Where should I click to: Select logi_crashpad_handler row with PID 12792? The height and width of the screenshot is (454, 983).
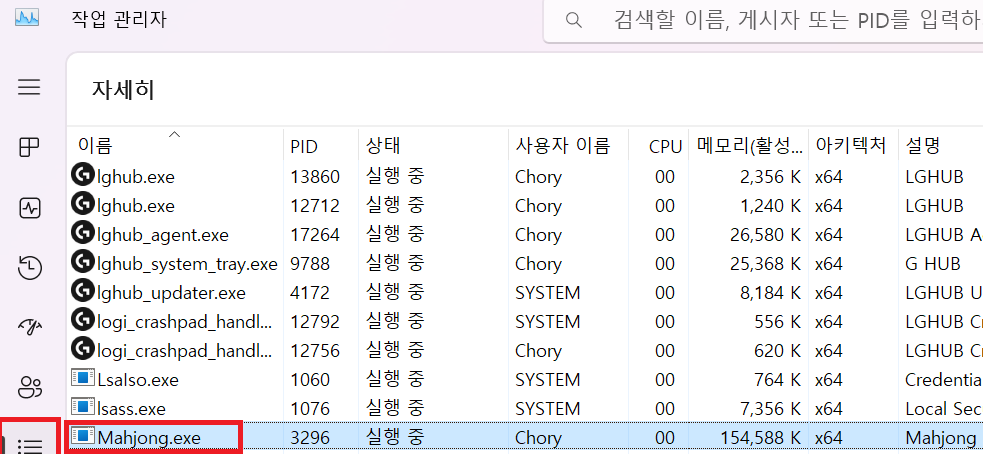525,322
